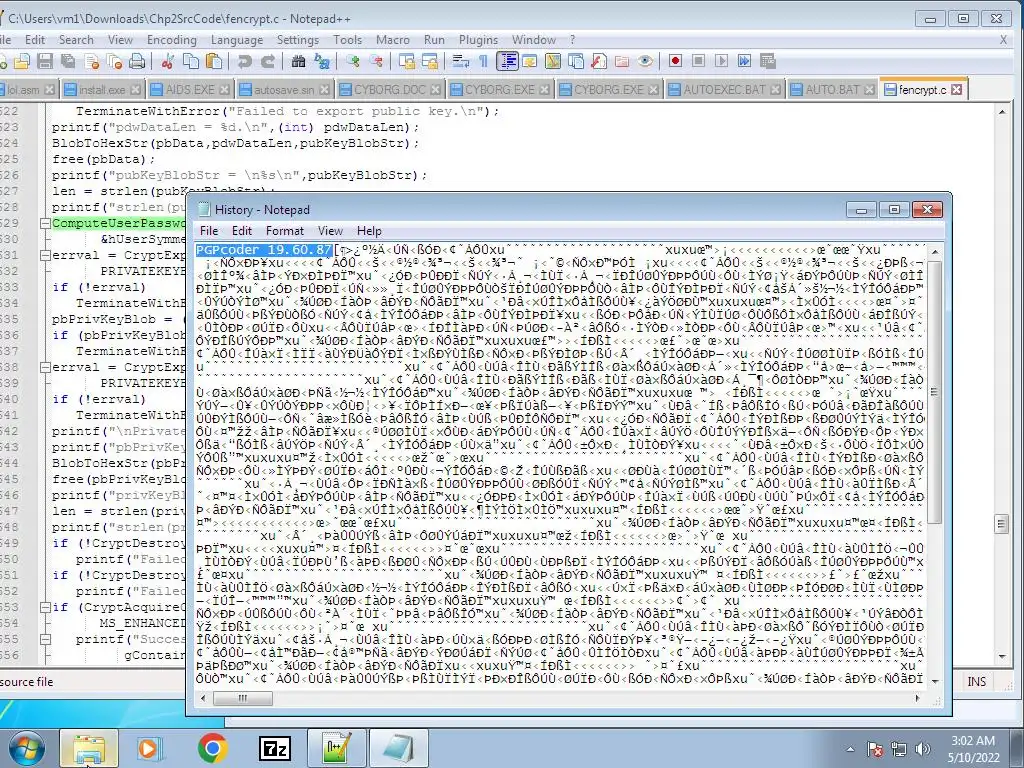Switch to the AIDS.EXE tab
The height and width of the screenshot is (768, 1024).
tap(189, 89)
